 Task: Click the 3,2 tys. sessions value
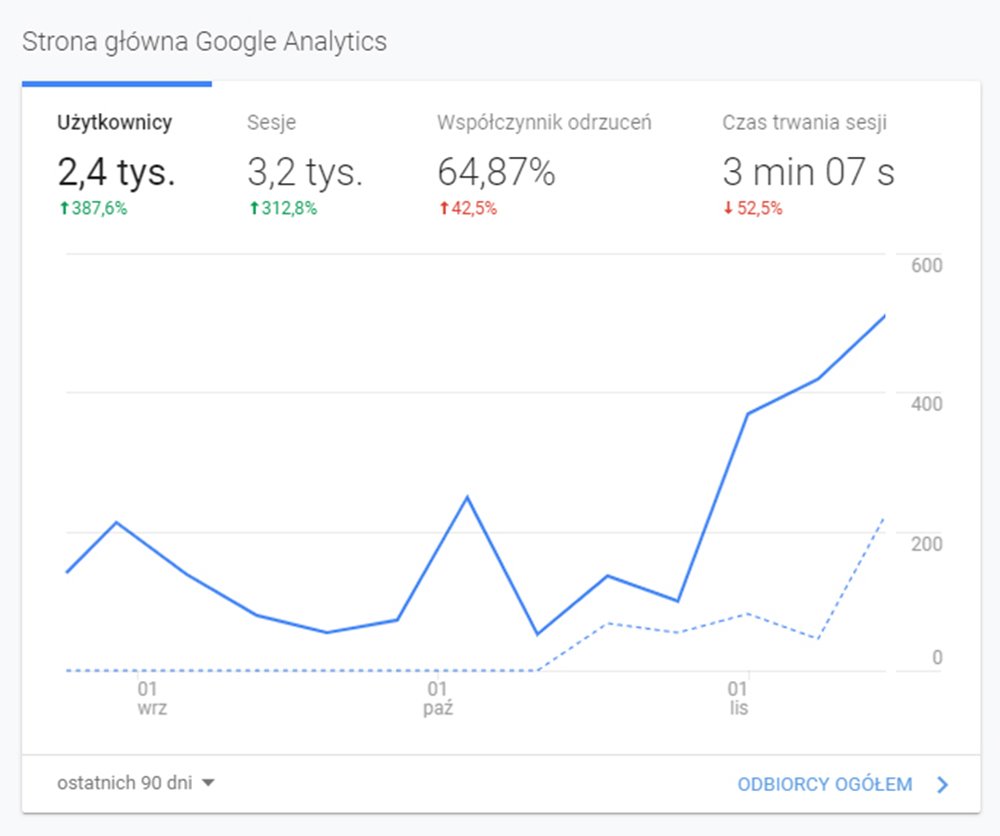305,173
